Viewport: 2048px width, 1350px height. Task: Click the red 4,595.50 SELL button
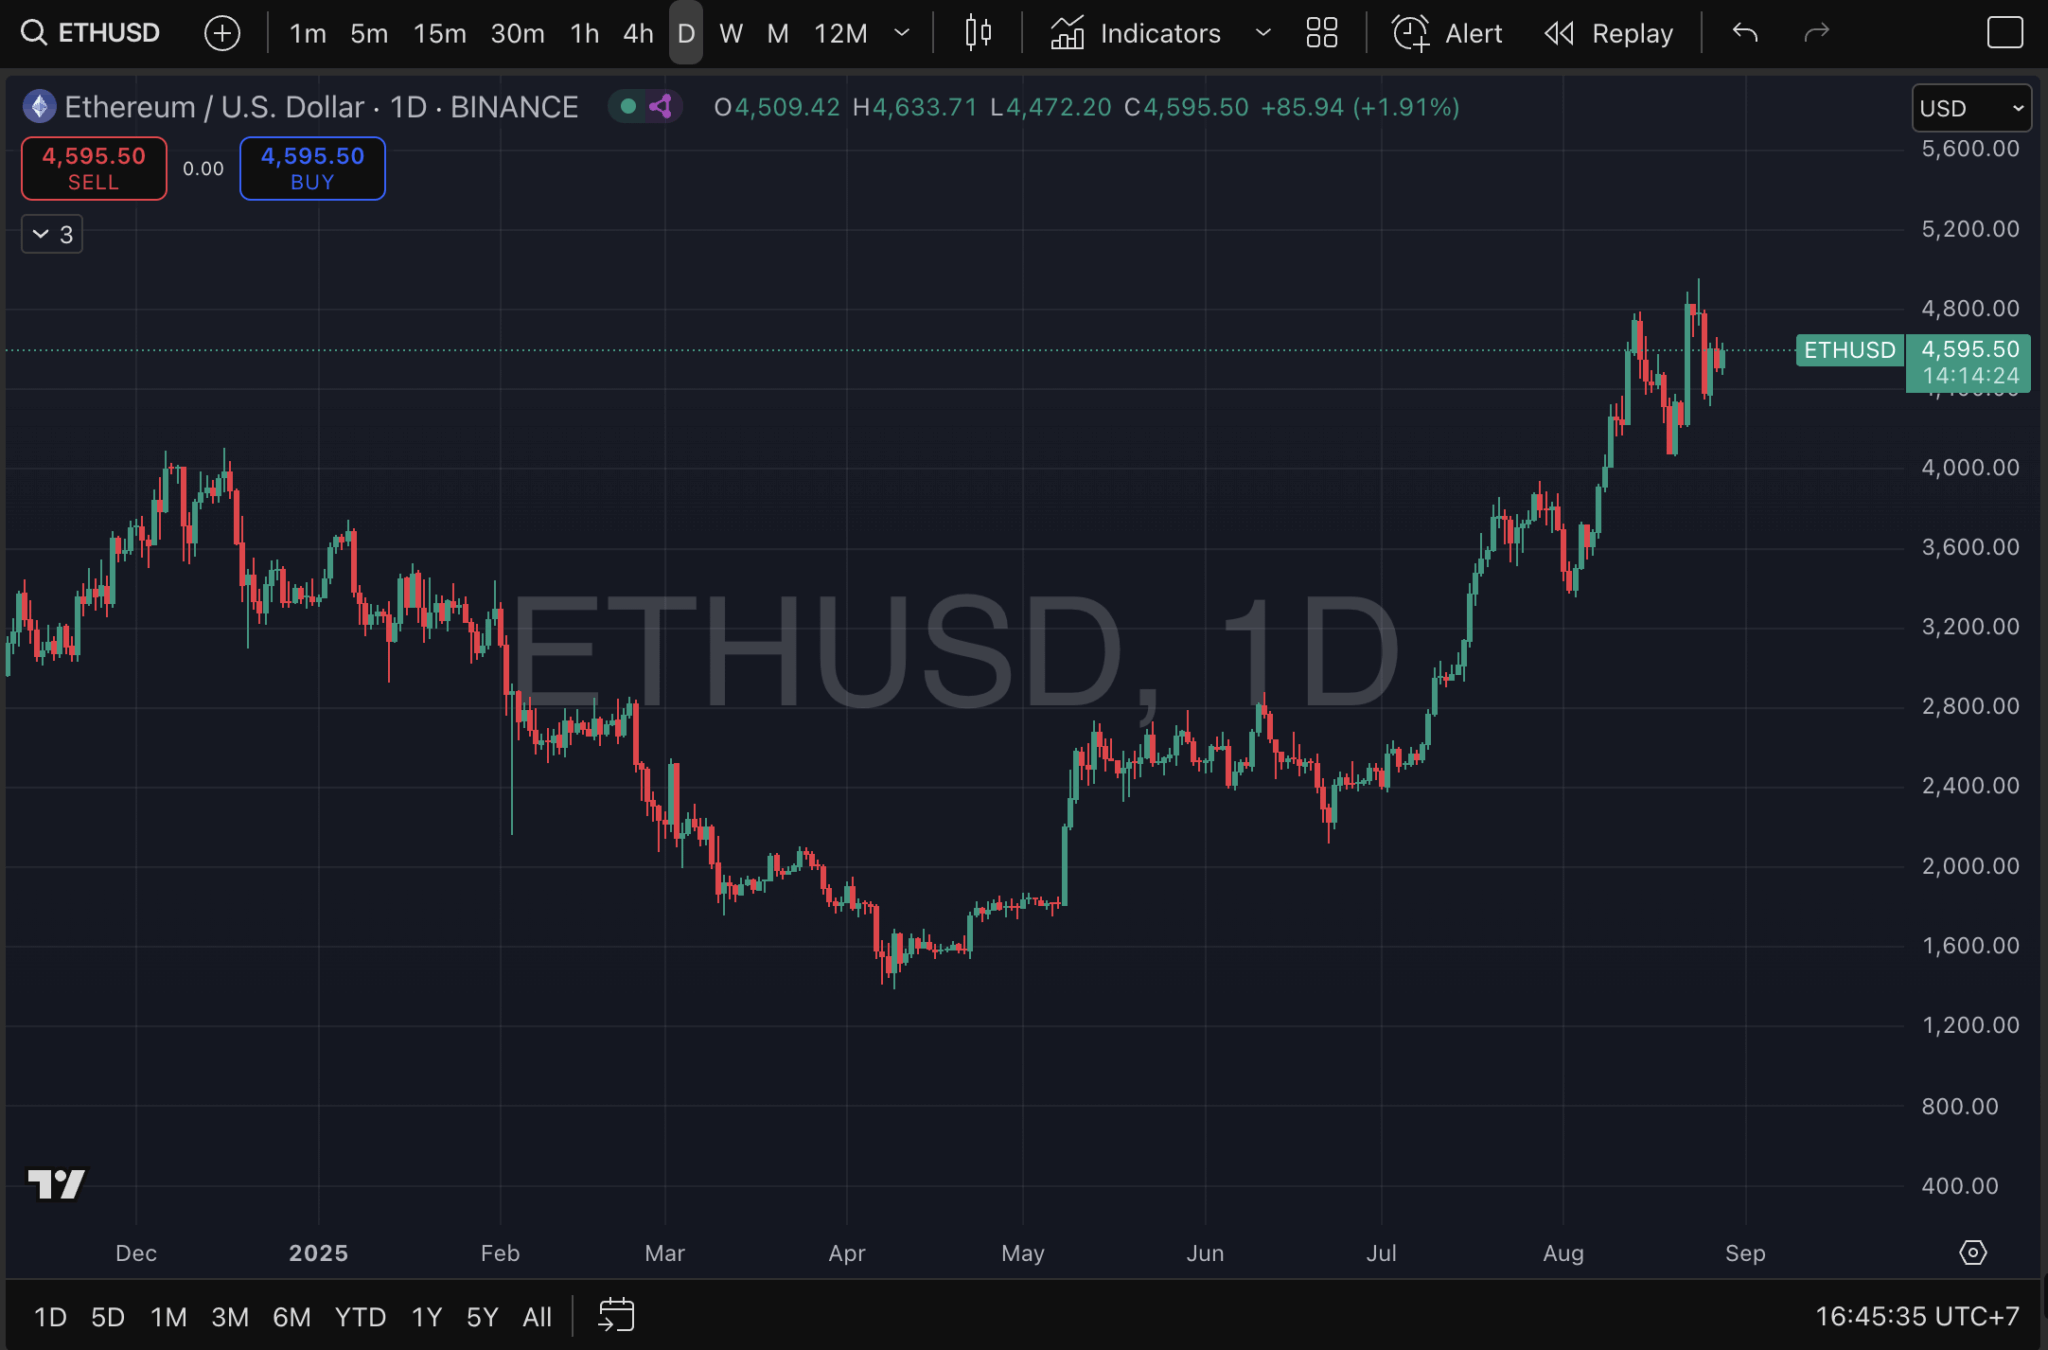(x=94, y=168)
